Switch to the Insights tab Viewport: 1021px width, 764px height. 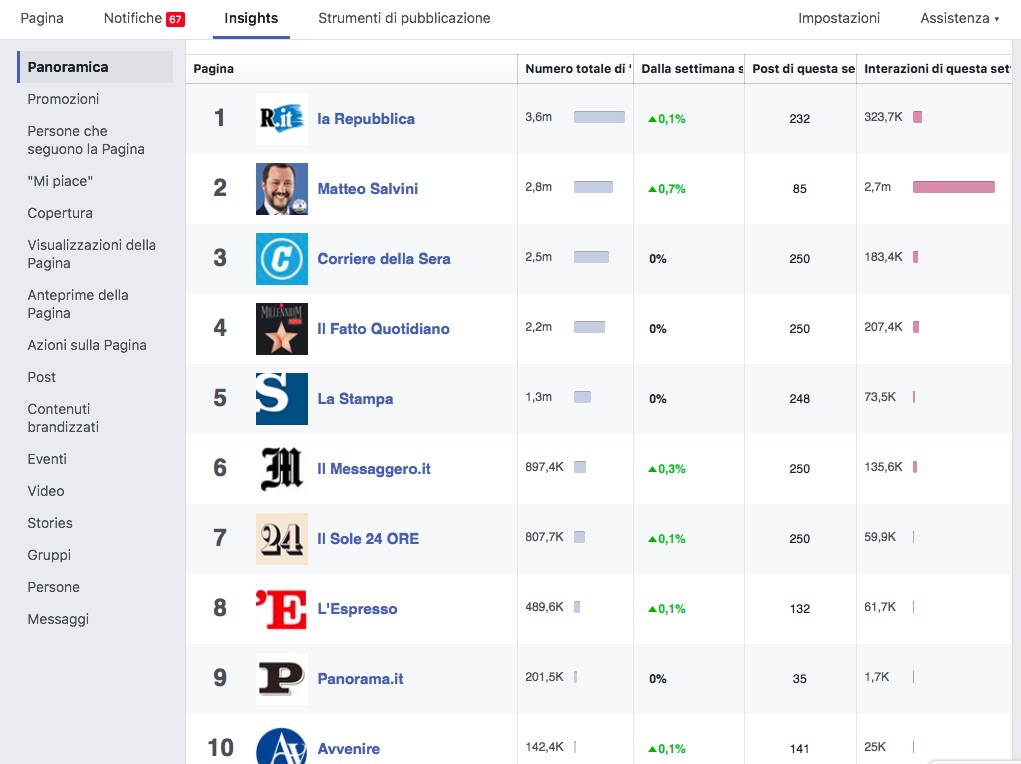pos(251,18)
